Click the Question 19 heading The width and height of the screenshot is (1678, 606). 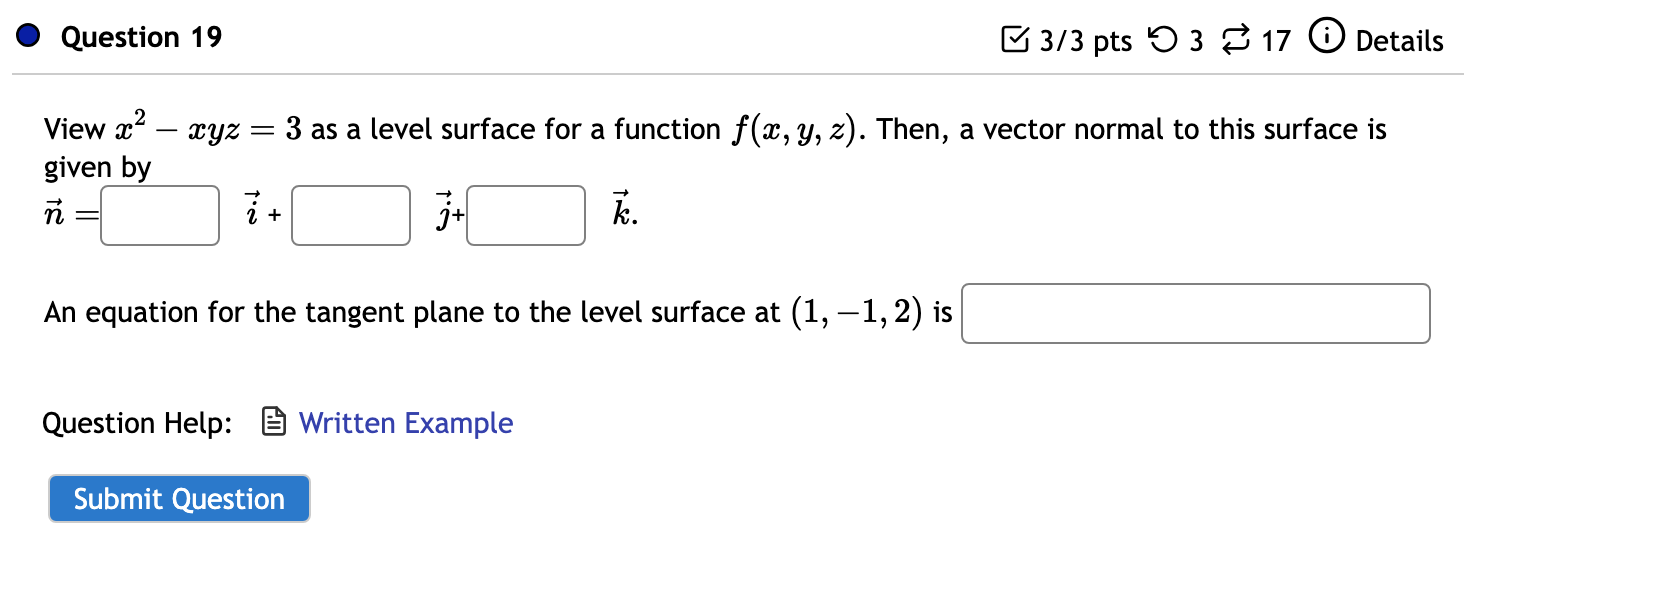pyautogui.click(x=140, y=37)
